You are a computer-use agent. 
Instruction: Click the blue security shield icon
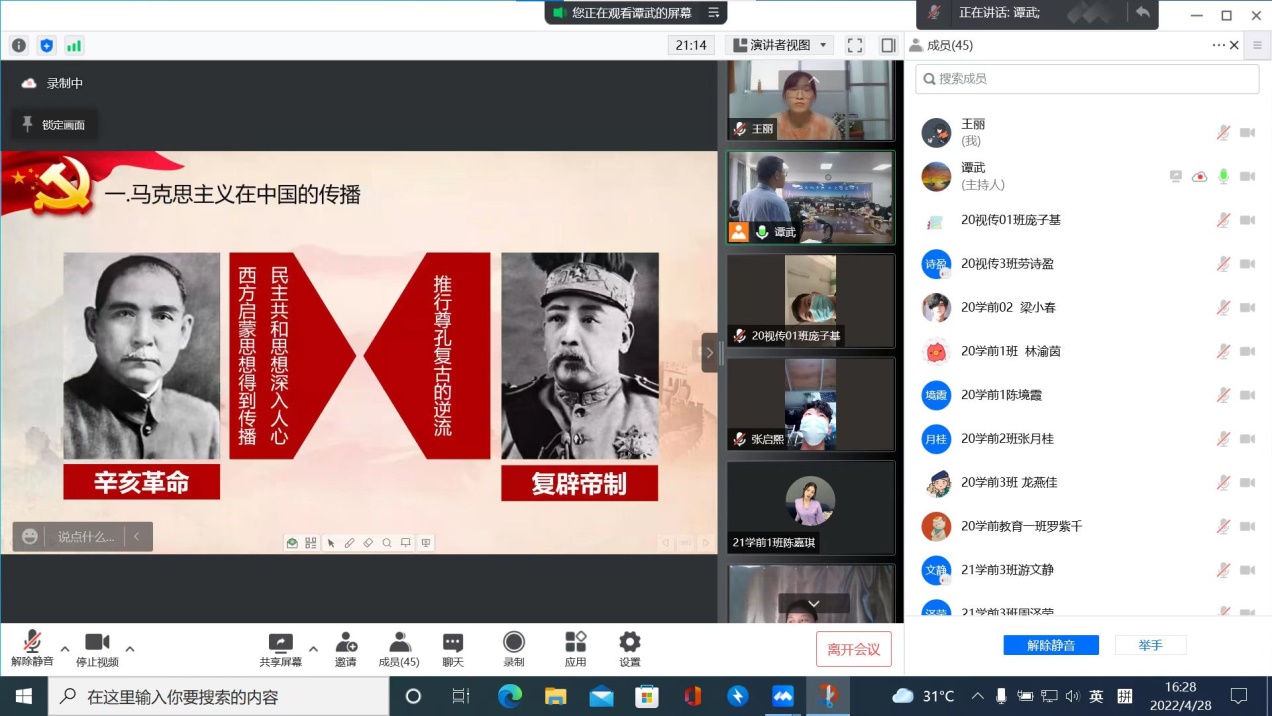point(46,45)
